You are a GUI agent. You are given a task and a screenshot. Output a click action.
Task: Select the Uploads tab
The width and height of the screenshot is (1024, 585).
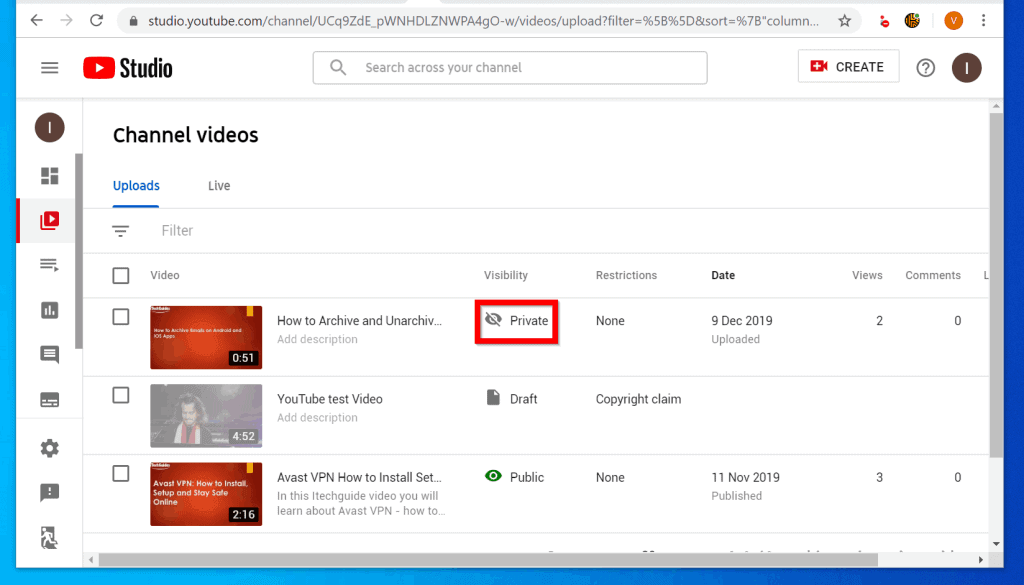tap(136, 186)
